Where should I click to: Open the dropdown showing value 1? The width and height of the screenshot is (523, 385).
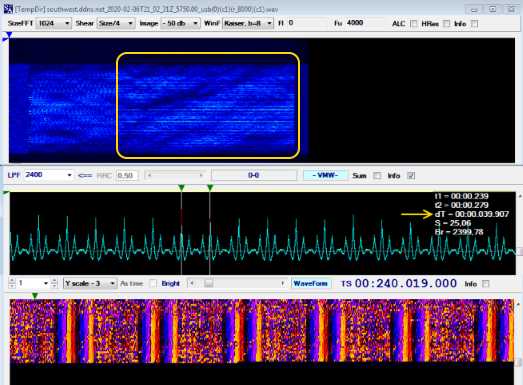pyautogui.click(x=33, y=284)
